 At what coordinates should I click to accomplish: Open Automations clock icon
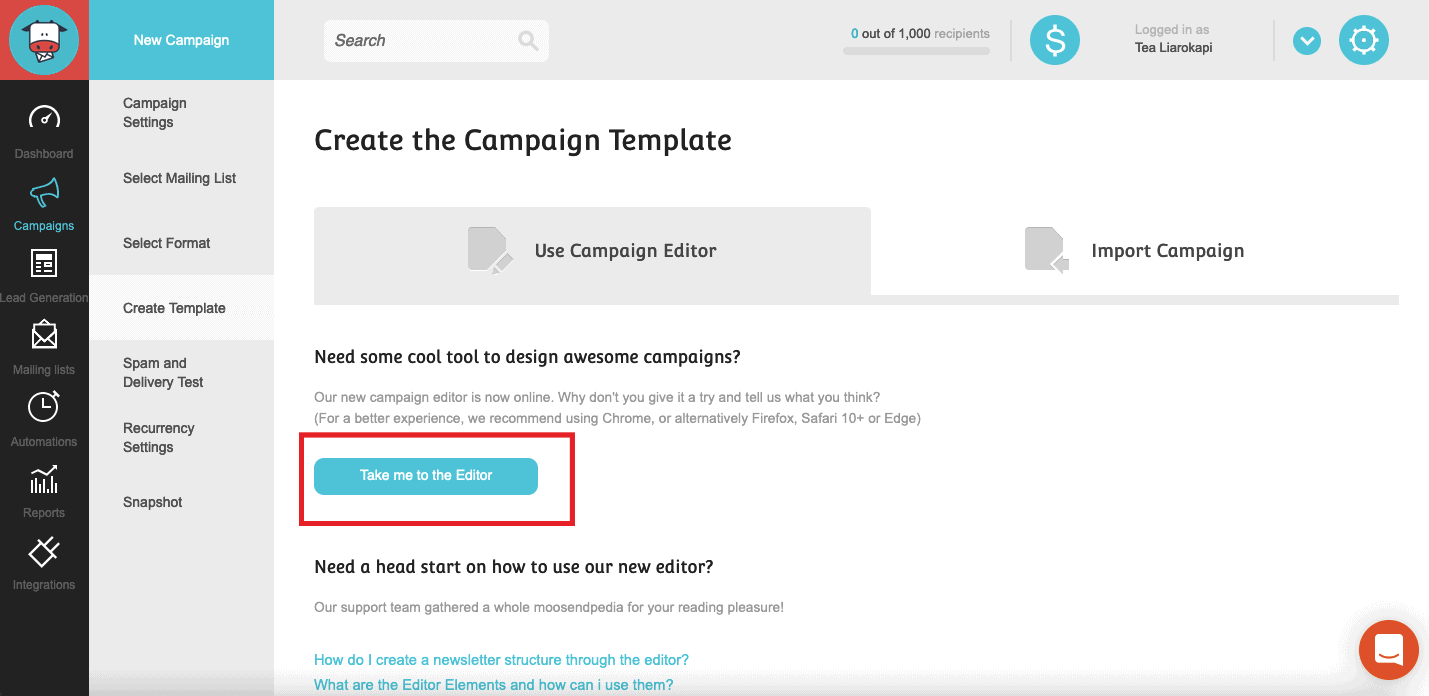[44, 406]
